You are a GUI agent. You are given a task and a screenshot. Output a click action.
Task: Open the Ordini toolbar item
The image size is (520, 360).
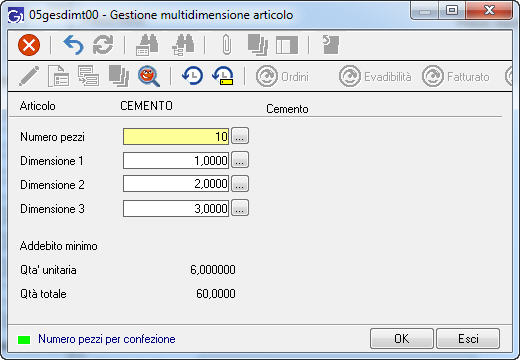coord(282,76)
